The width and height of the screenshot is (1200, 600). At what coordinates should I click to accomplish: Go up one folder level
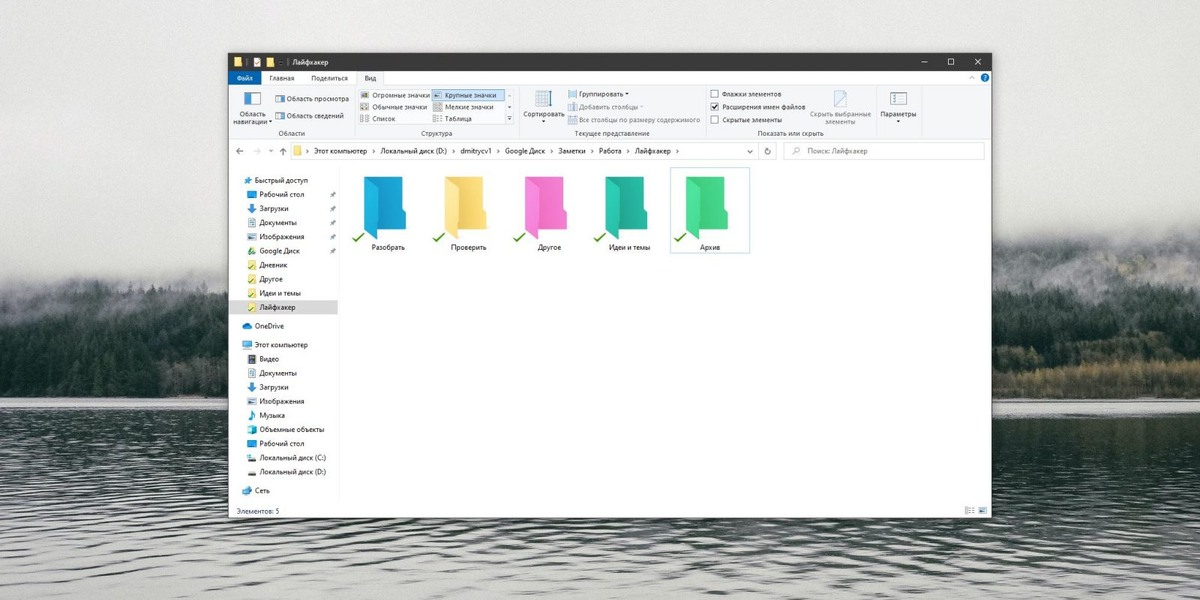pyautogui.click(x=282, y=151)
